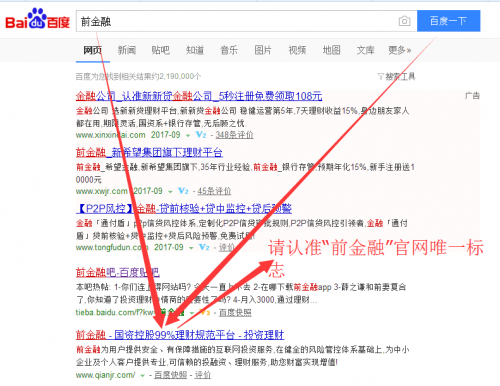
Task: Focus the search box containing 前金融
Action: coord(246,21)
